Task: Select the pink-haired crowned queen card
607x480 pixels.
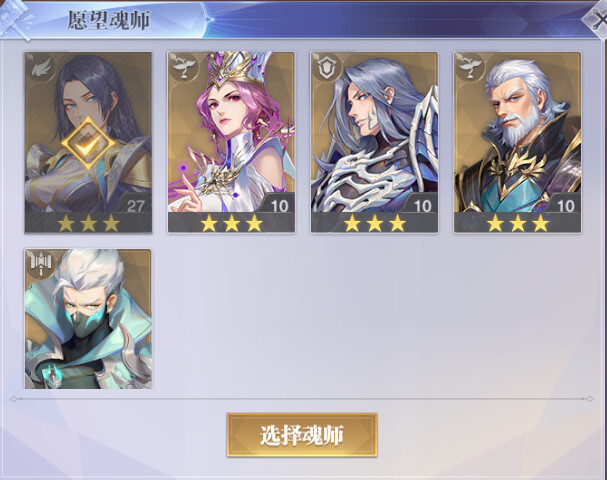Action: pyautogui.click(x=231, y=142)
